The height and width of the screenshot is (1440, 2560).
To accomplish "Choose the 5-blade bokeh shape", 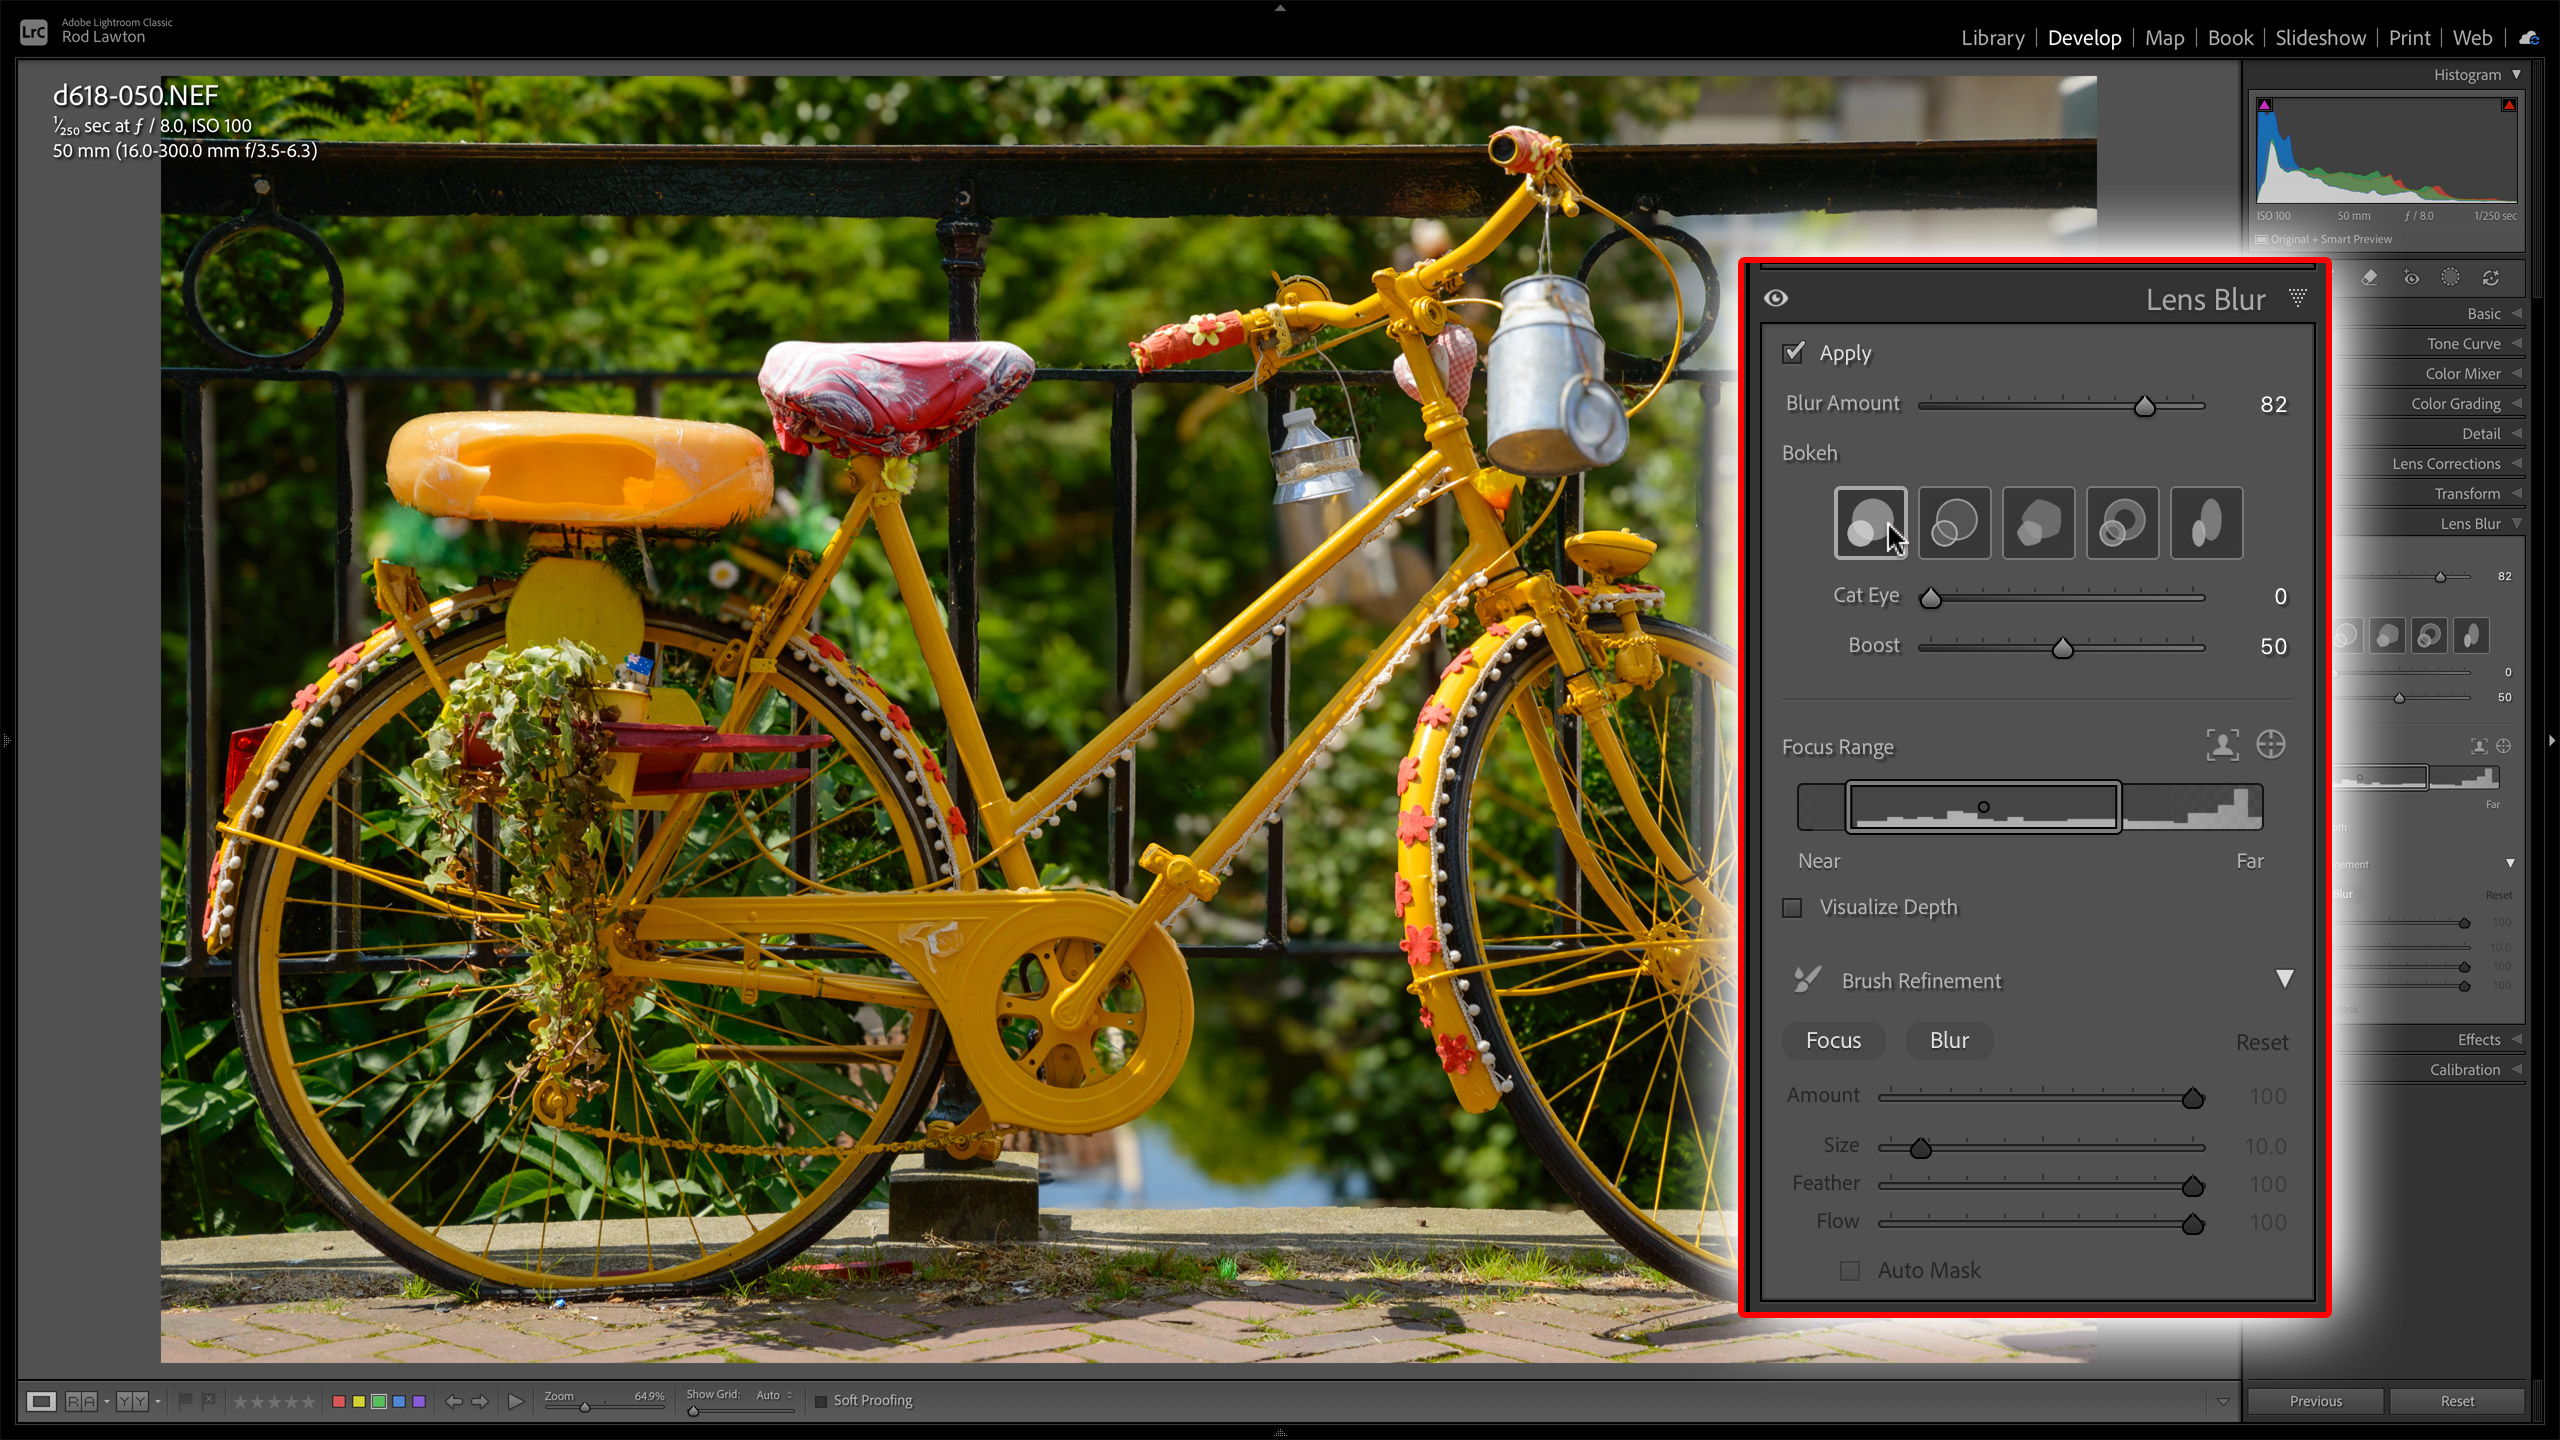I will tap(2038, 523).
